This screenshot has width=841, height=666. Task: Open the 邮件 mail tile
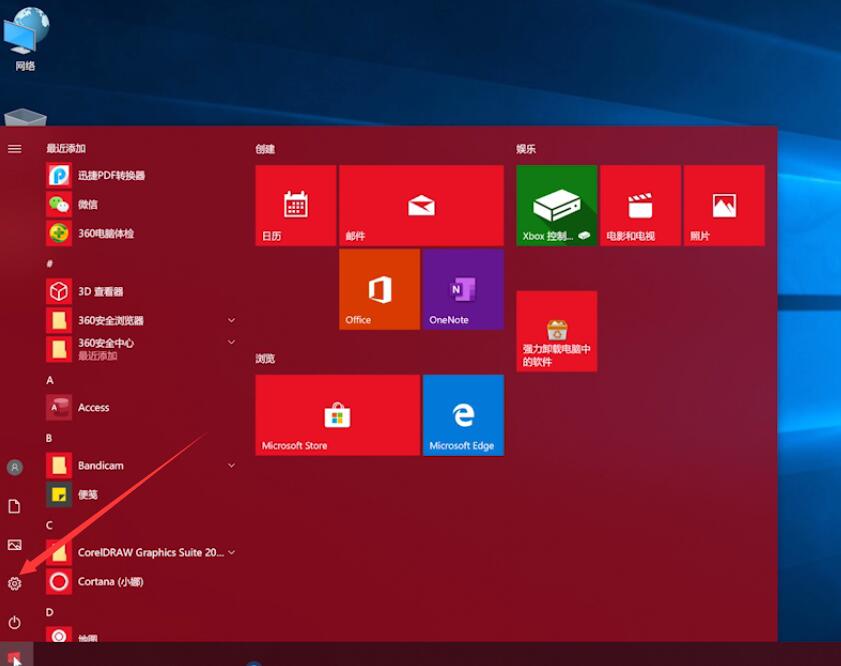point(421,205)
